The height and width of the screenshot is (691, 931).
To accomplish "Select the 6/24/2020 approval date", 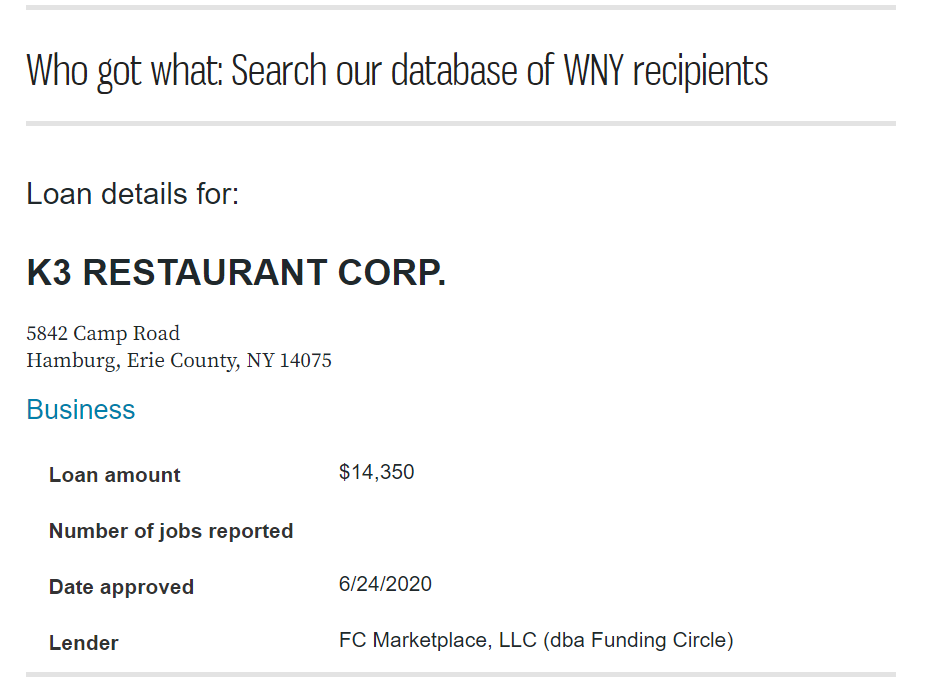I will (x=385, y=584).
